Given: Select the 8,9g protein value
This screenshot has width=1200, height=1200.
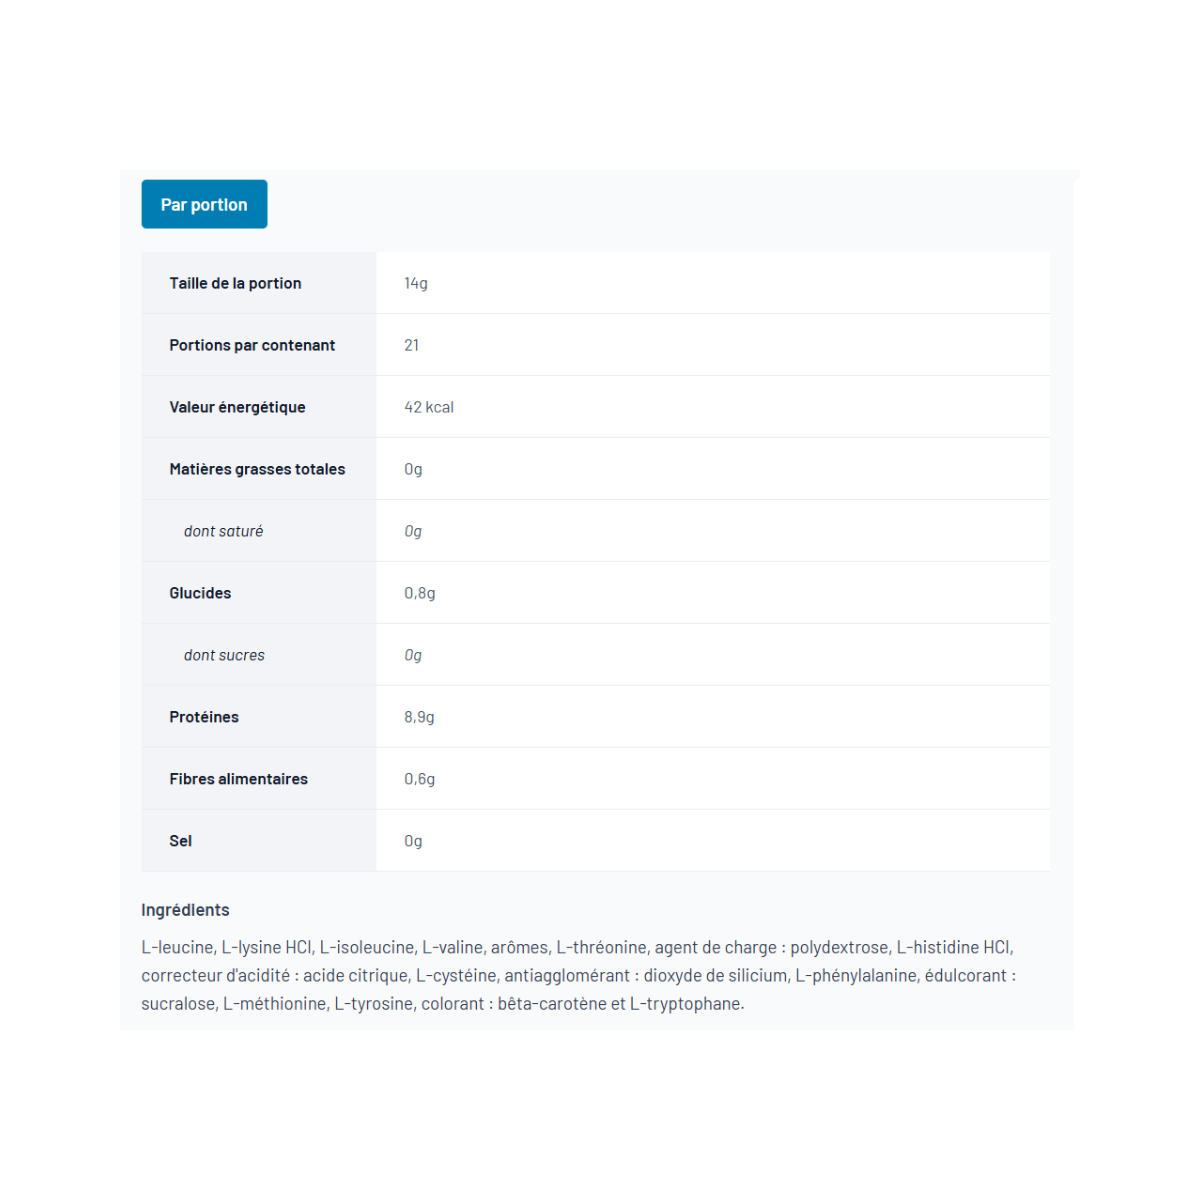Looking at the screenshot, I should 419,717.
